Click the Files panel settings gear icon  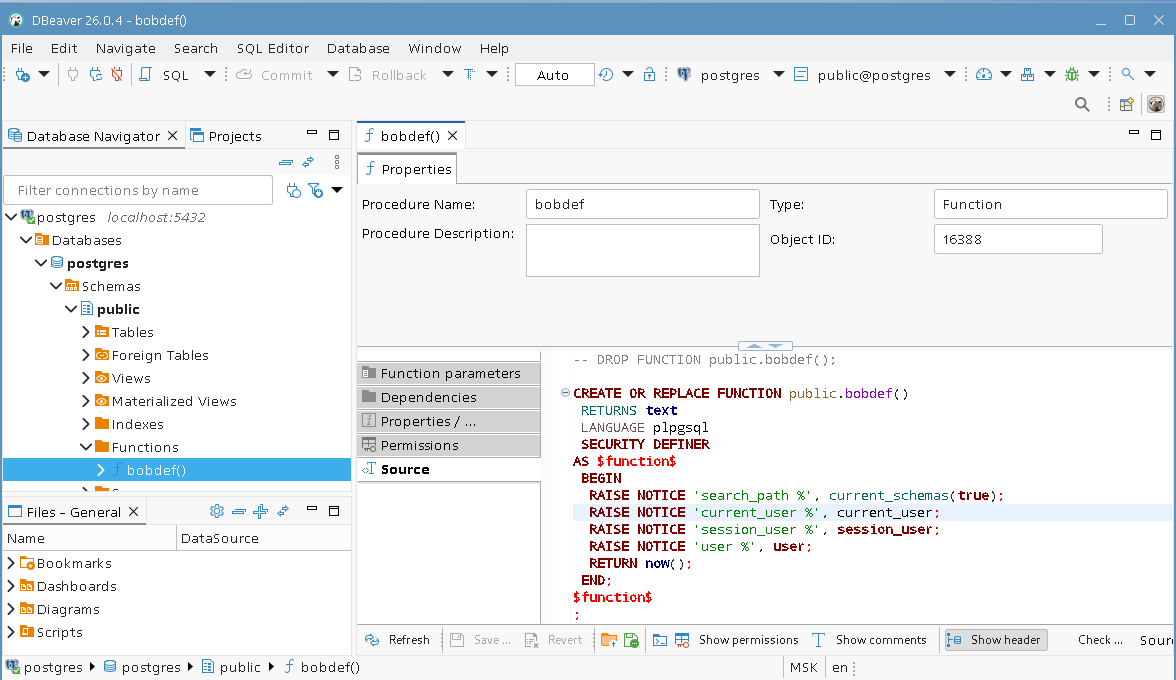click(x=217, y=511)
